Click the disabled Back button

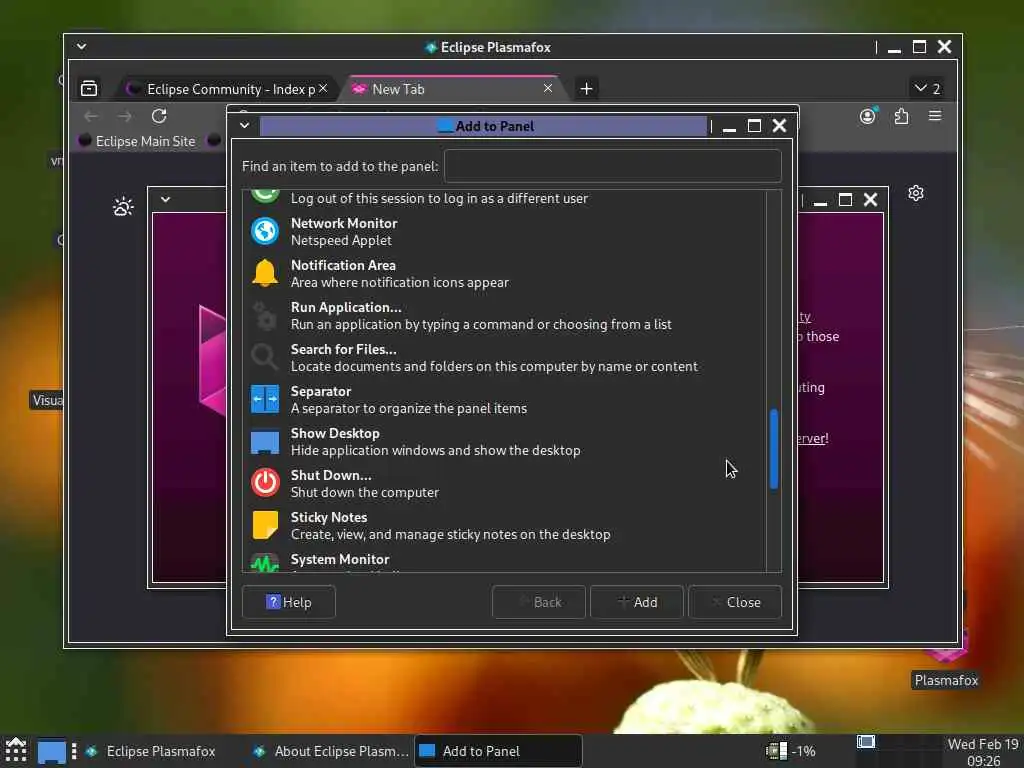pyautogui.click(x=539, y=601)
